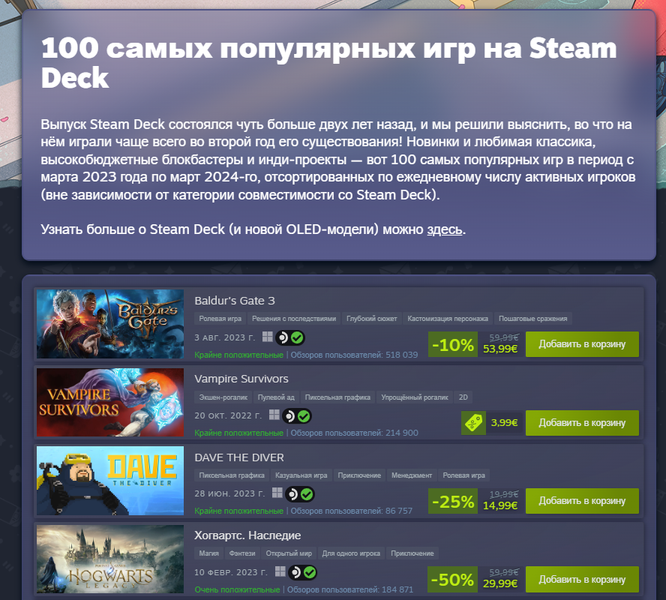
Task: Click Steam Deck verified badge for DAVE THE DIVER
Action: coord(300,494)
